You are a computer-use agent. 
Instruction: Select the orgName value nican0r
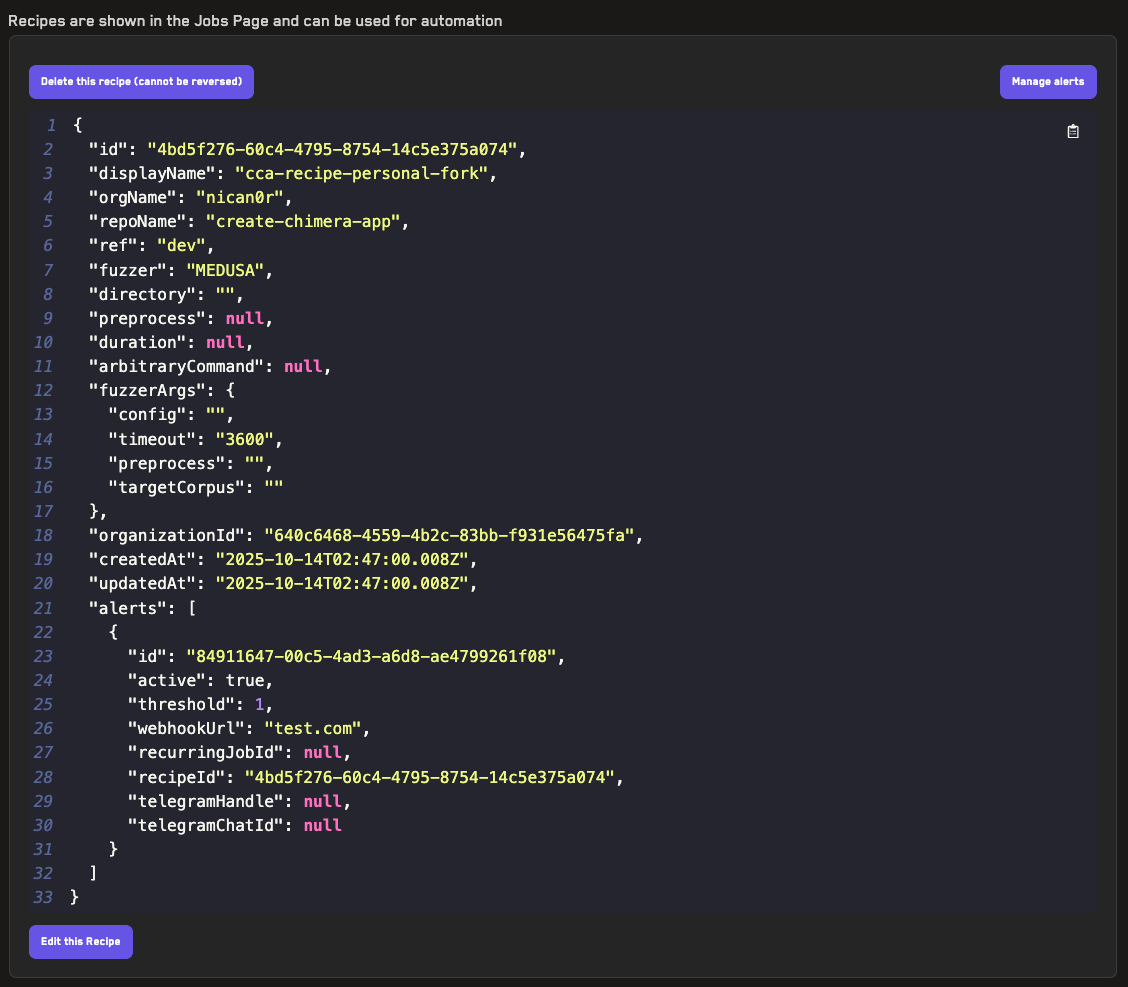[240, 197]
